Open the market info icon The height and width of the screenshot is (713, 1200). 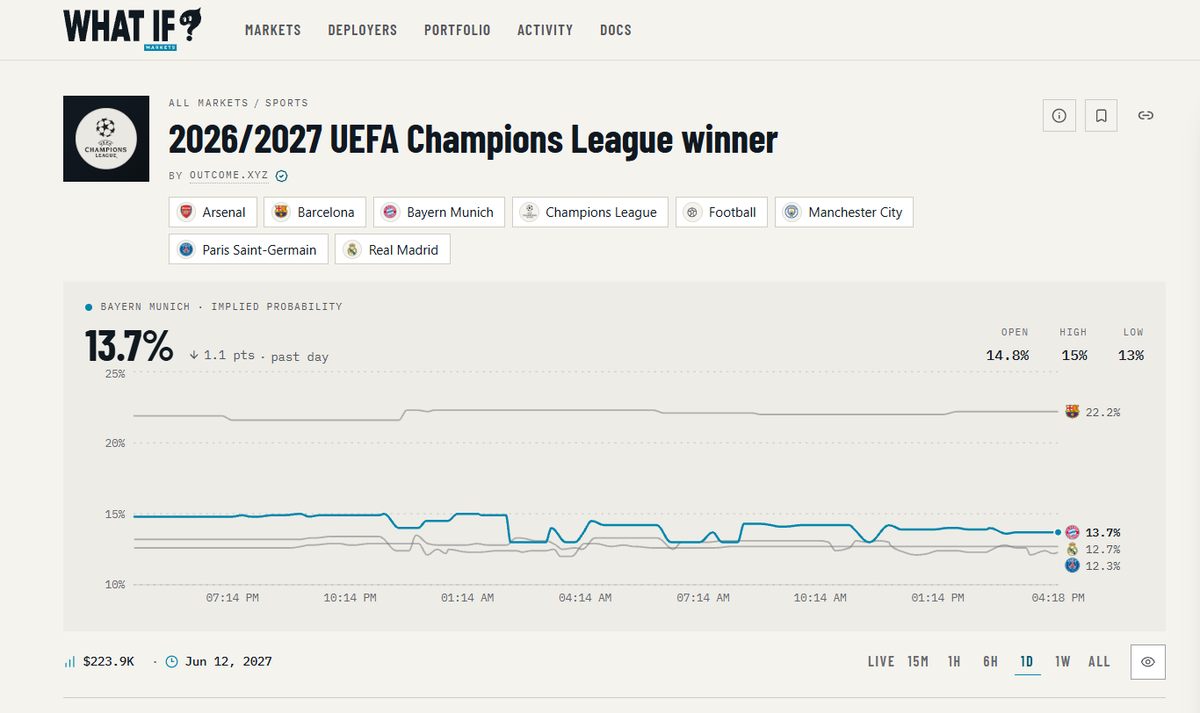1059,116
